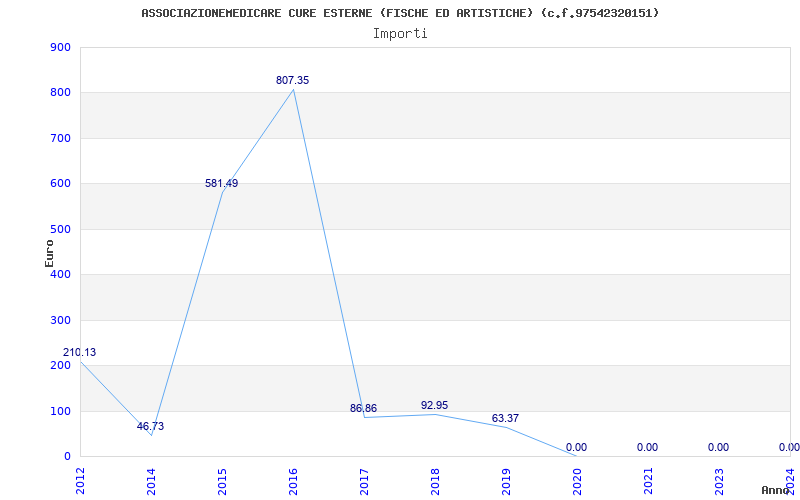
Task: Click the 2020 x-axis year label
Action: coord(577,480)
